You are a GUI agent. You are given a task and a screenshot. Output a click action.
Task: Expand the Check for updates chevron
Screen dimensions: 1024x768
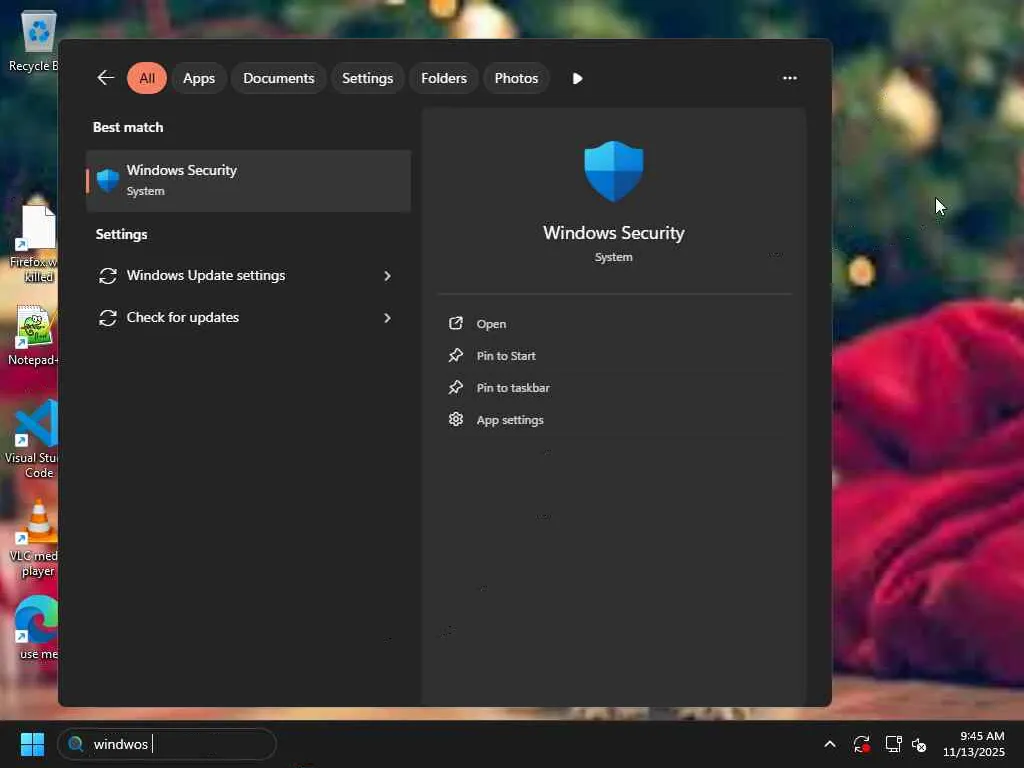(387, 317)
